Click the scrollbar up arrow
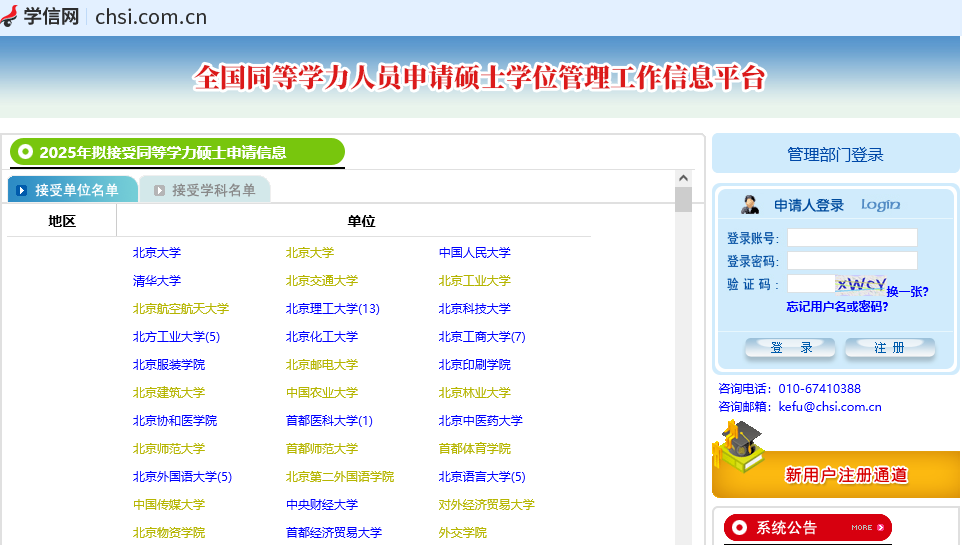This screenshot has height=545, width=962. (x=683, y=178)
